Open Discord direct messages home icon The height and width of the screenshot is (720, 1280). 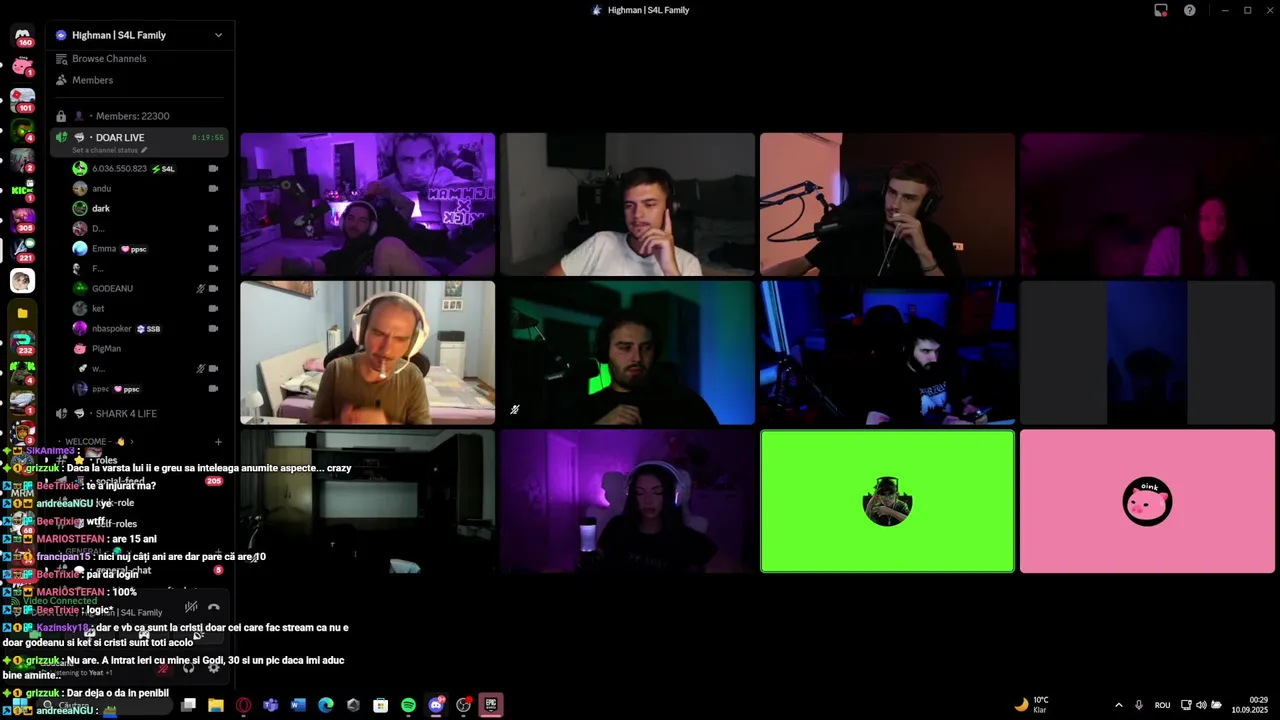coord(22,36)
